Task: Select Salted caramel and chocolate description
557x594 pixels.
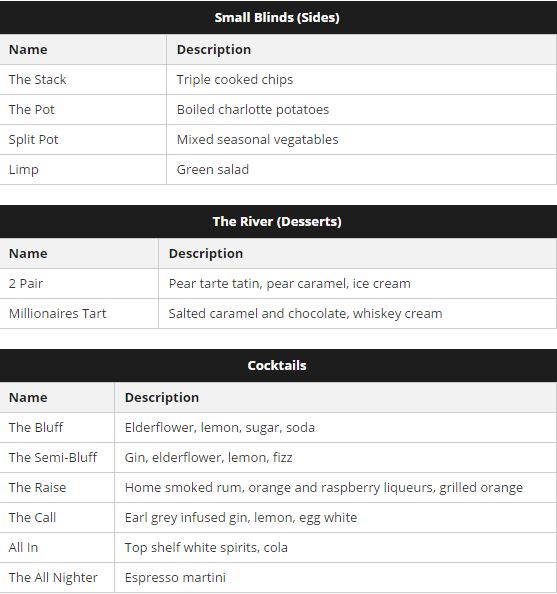Action: click(x=305, y=313)
